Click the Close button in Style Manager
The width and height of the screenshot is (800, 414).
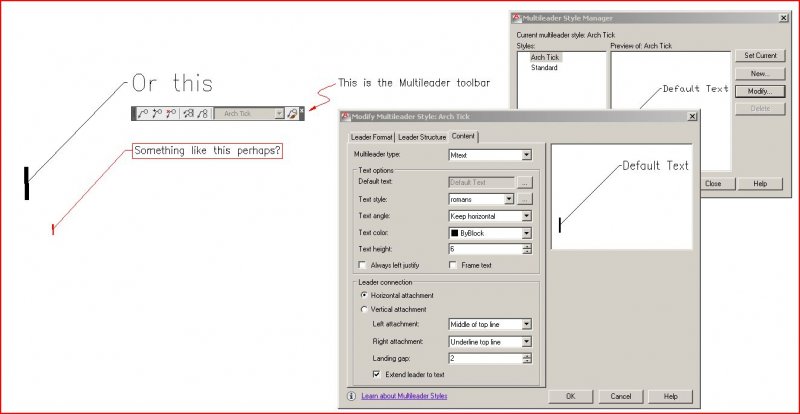click(713, 184)
